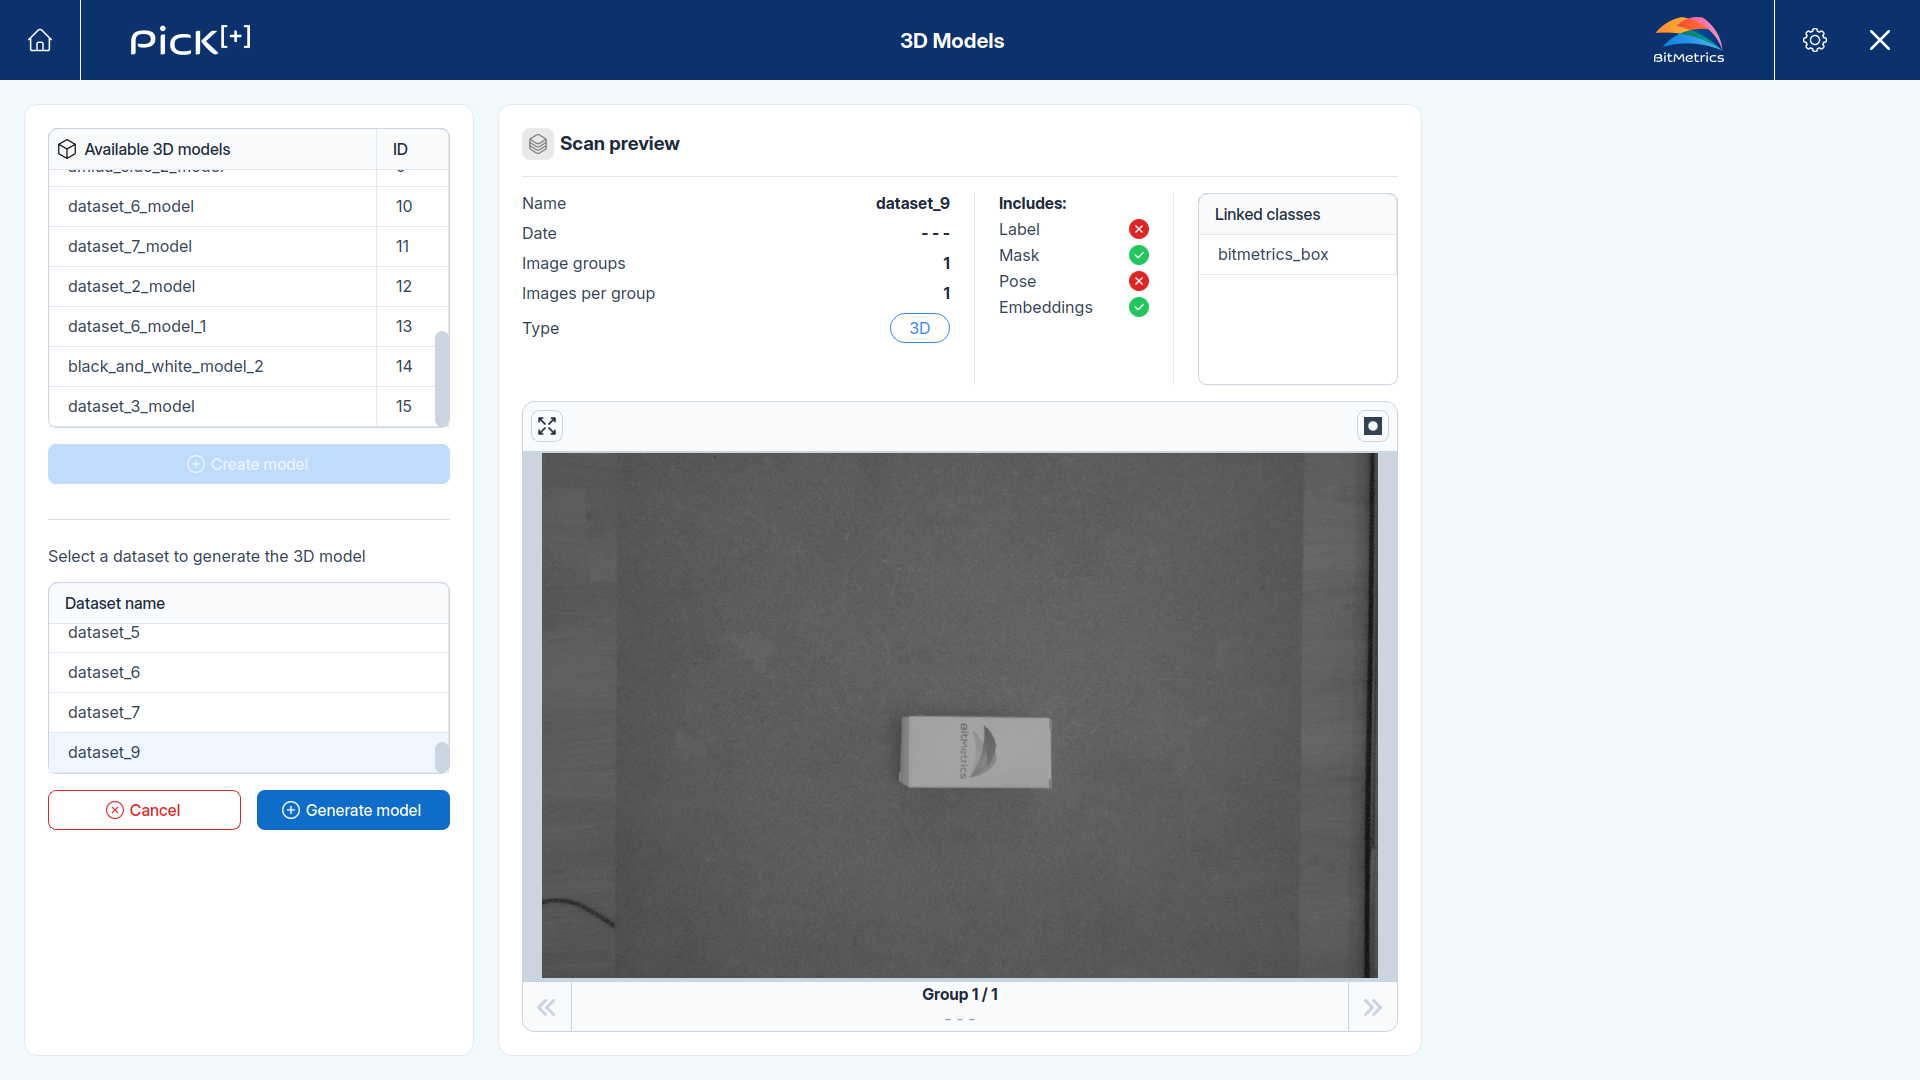Click bitmetrics_box linked class
The image size is (1920, 1080).
pyautogui.click(x=1297, y=254)
